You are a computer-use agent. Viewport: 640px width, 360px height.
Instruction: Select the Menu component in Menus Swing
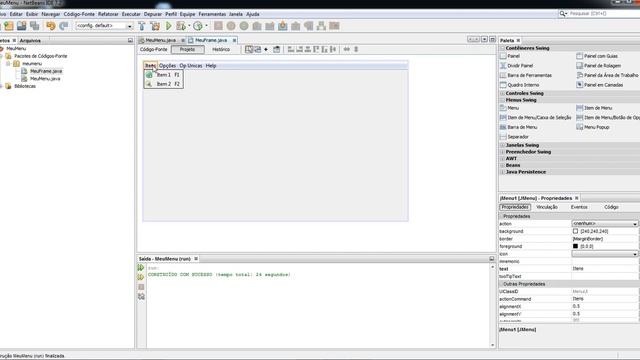pyautogui.click(x=509, y=108)
